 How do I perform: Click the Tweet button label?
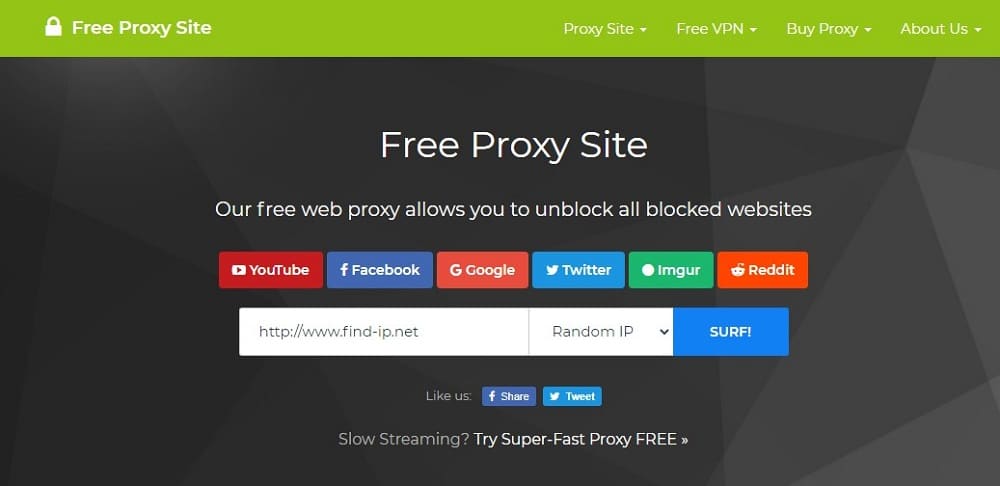coord(580,396)
